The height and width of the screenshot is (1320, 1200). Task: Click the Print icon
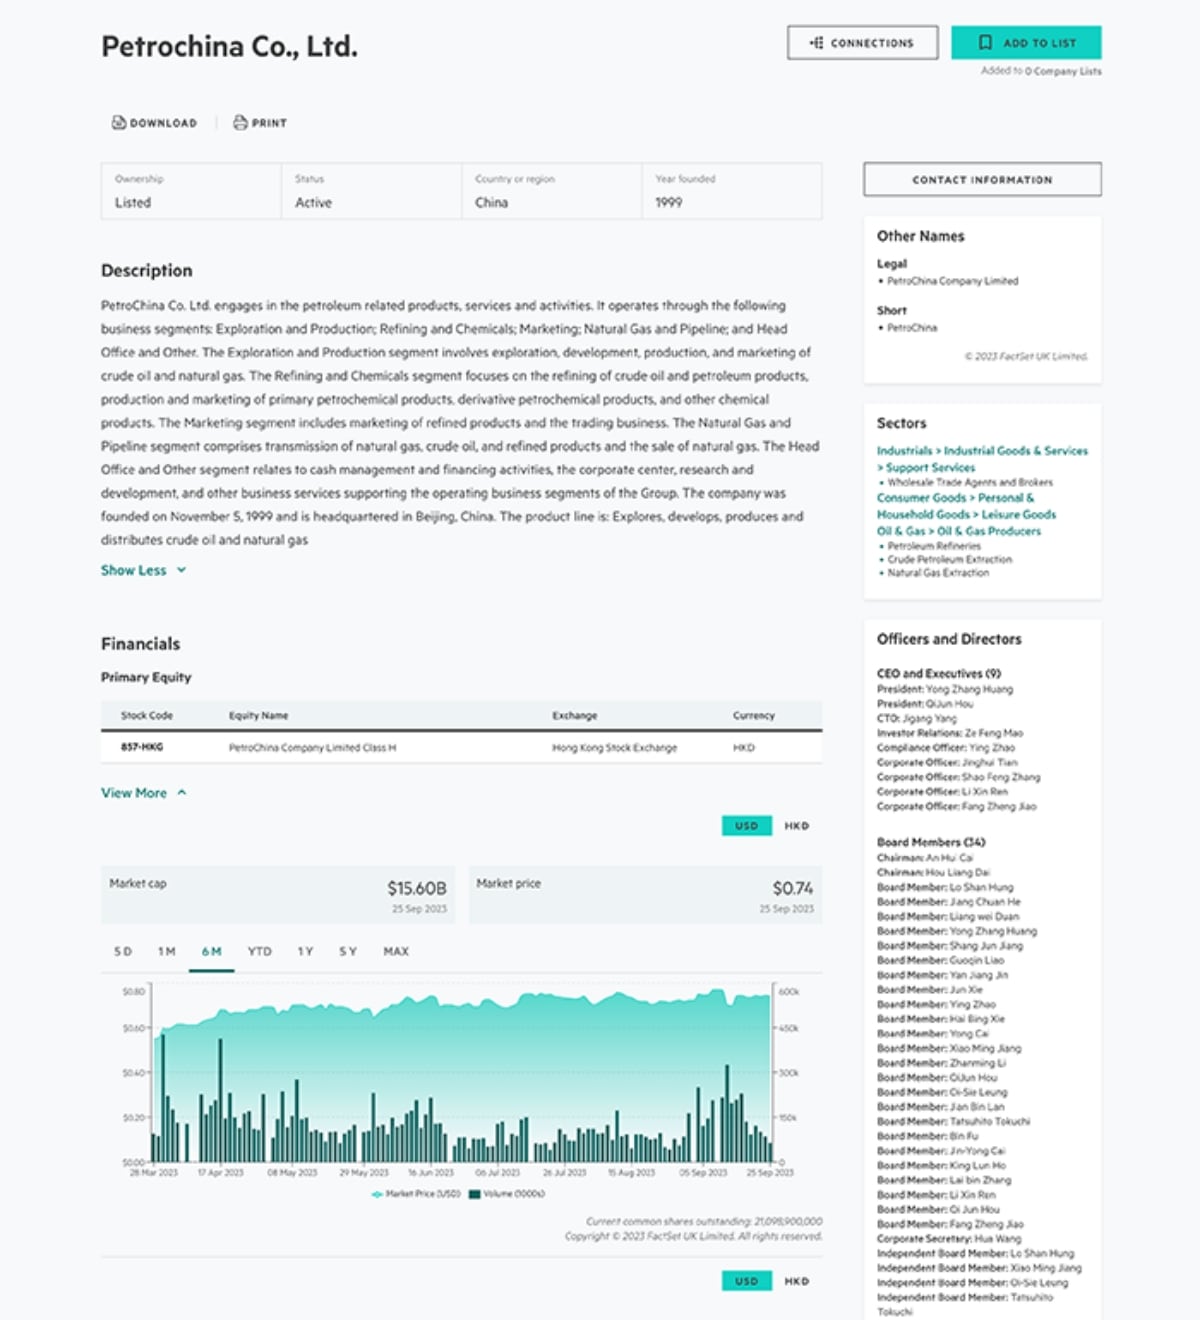[240, 123]
